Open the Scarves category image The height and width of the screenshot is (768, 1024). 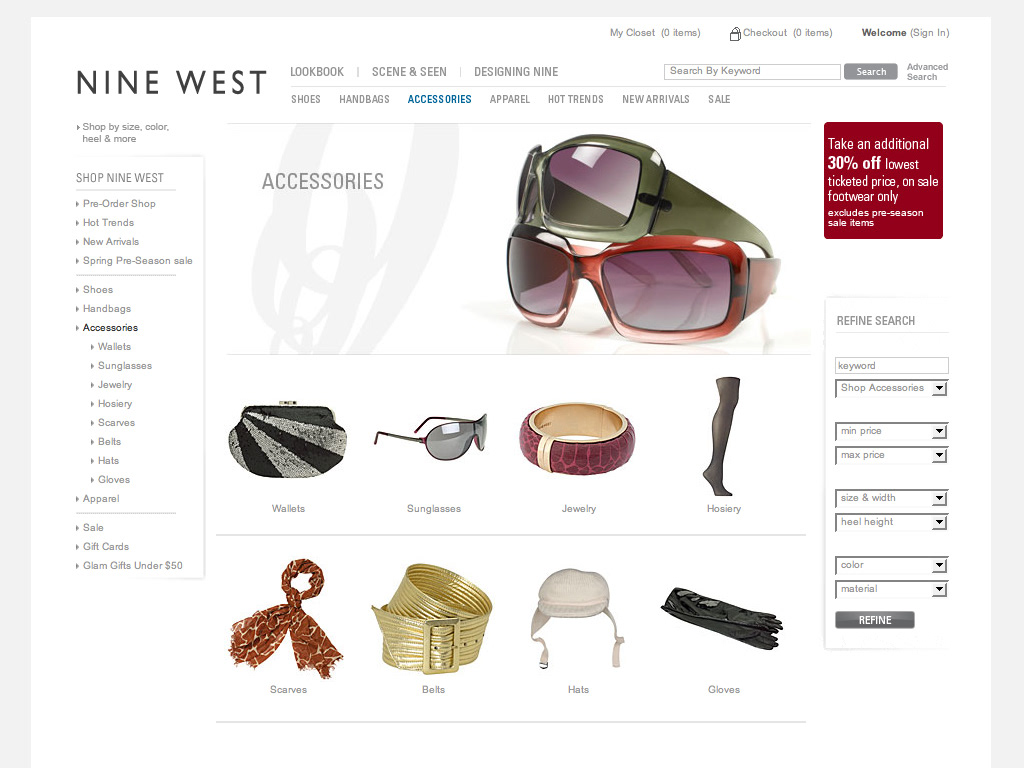[286, 618]
